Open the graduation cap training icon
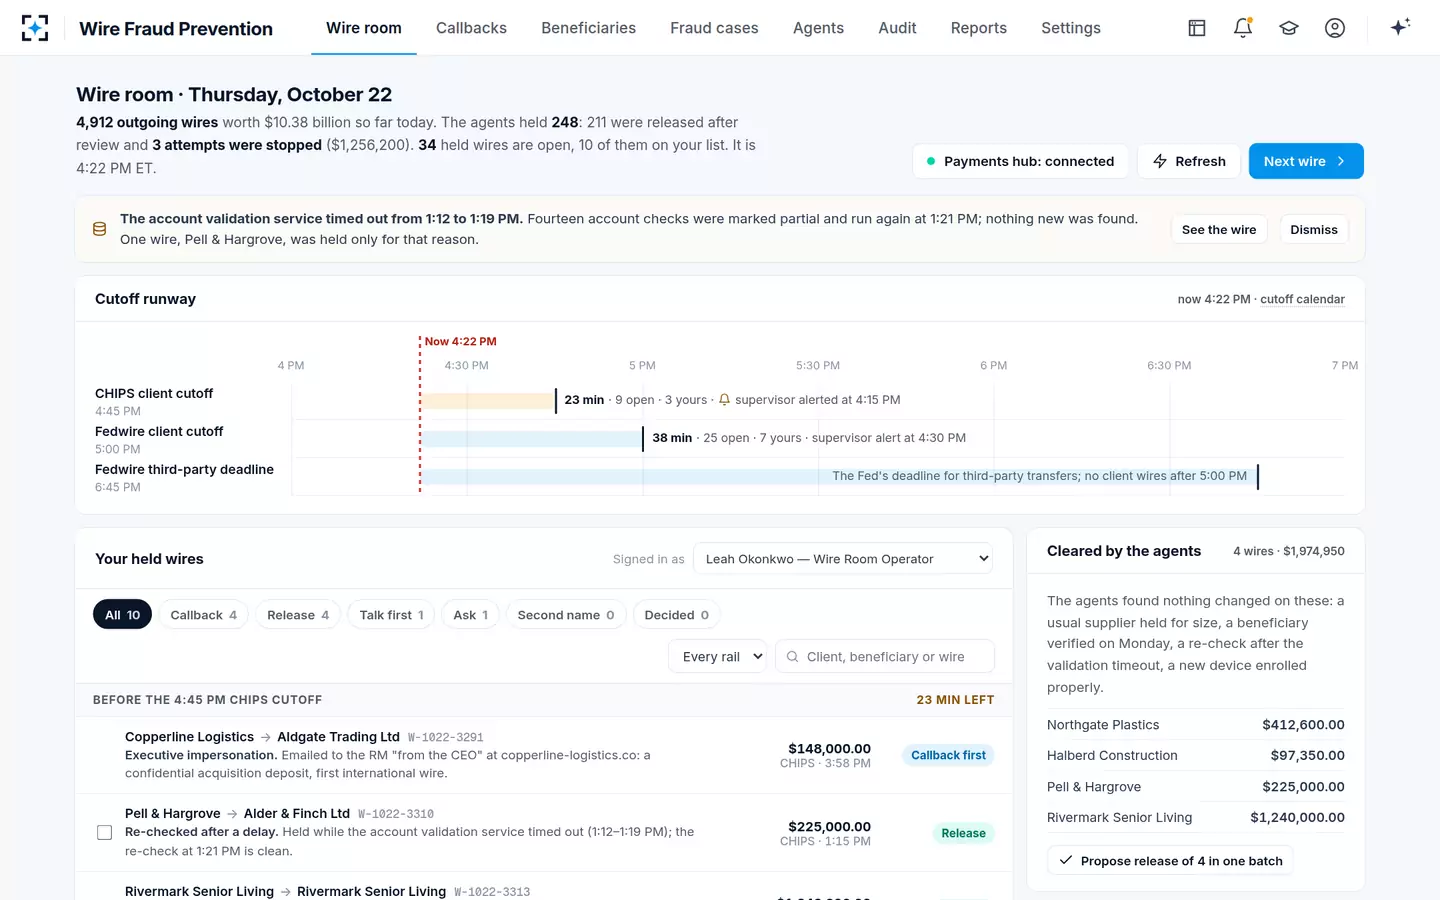Image resolution: width=1440 pixels, height=900 pixels. [1289, 28]
